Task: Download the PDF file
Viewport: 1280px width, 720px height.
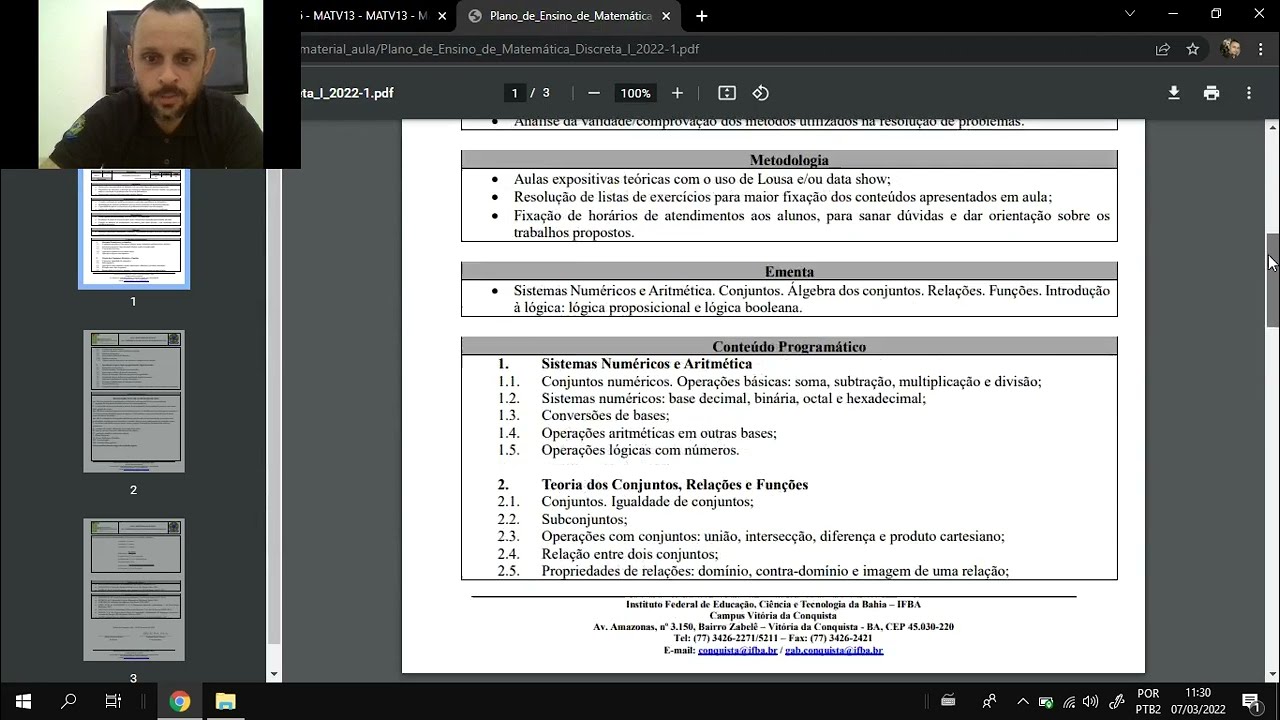Action: coord(1174,93)
